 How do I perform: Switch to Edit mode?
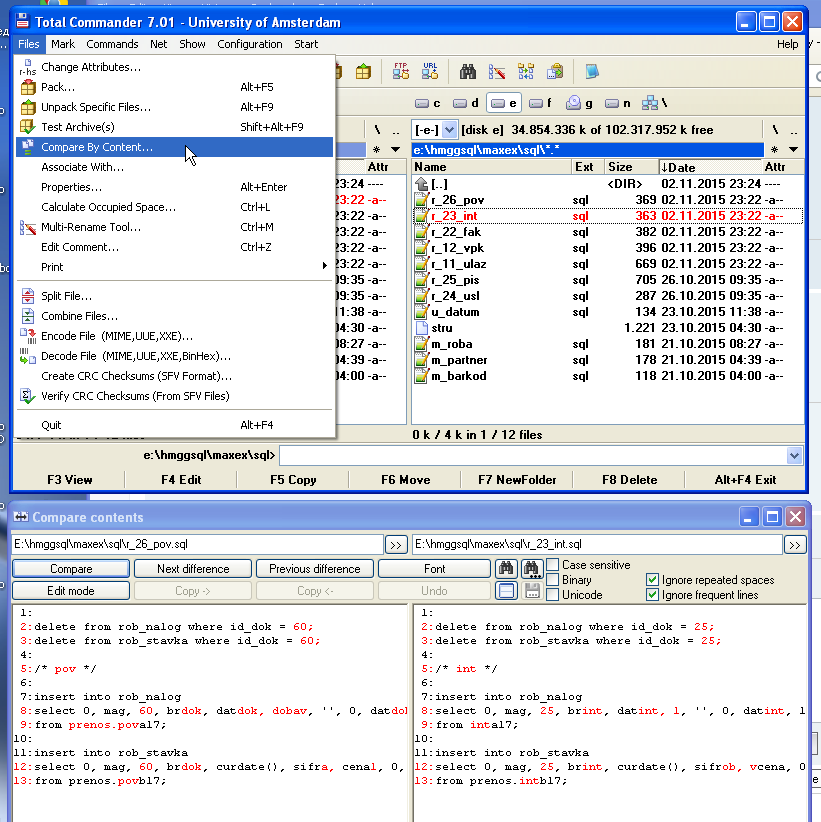[71, 591]
